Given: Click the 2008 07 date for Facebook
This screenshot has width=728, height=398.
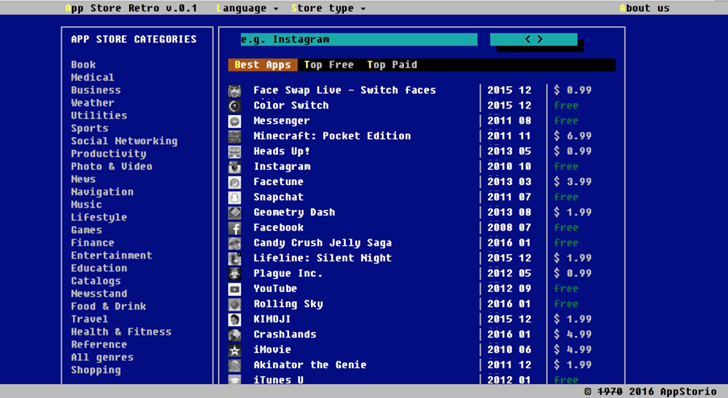Looking at the screenshot, I should point(509,228).
